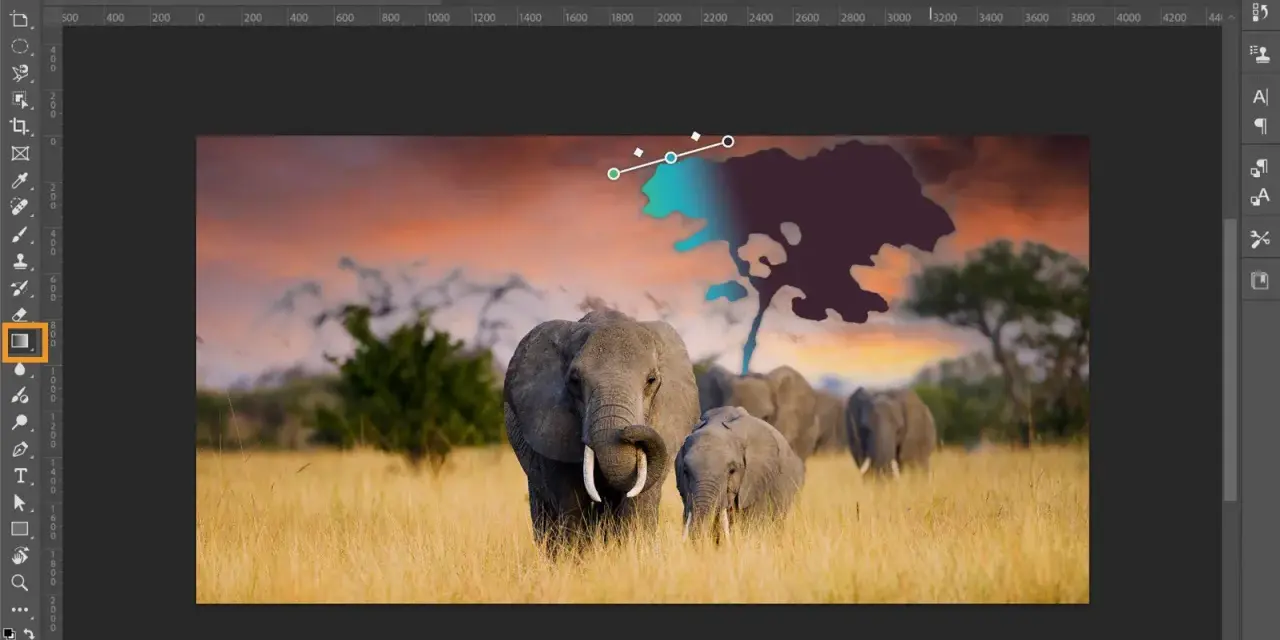The image size is (1280, 640).
Task: Select the Zoom tool
Action: tap(19, 582)
